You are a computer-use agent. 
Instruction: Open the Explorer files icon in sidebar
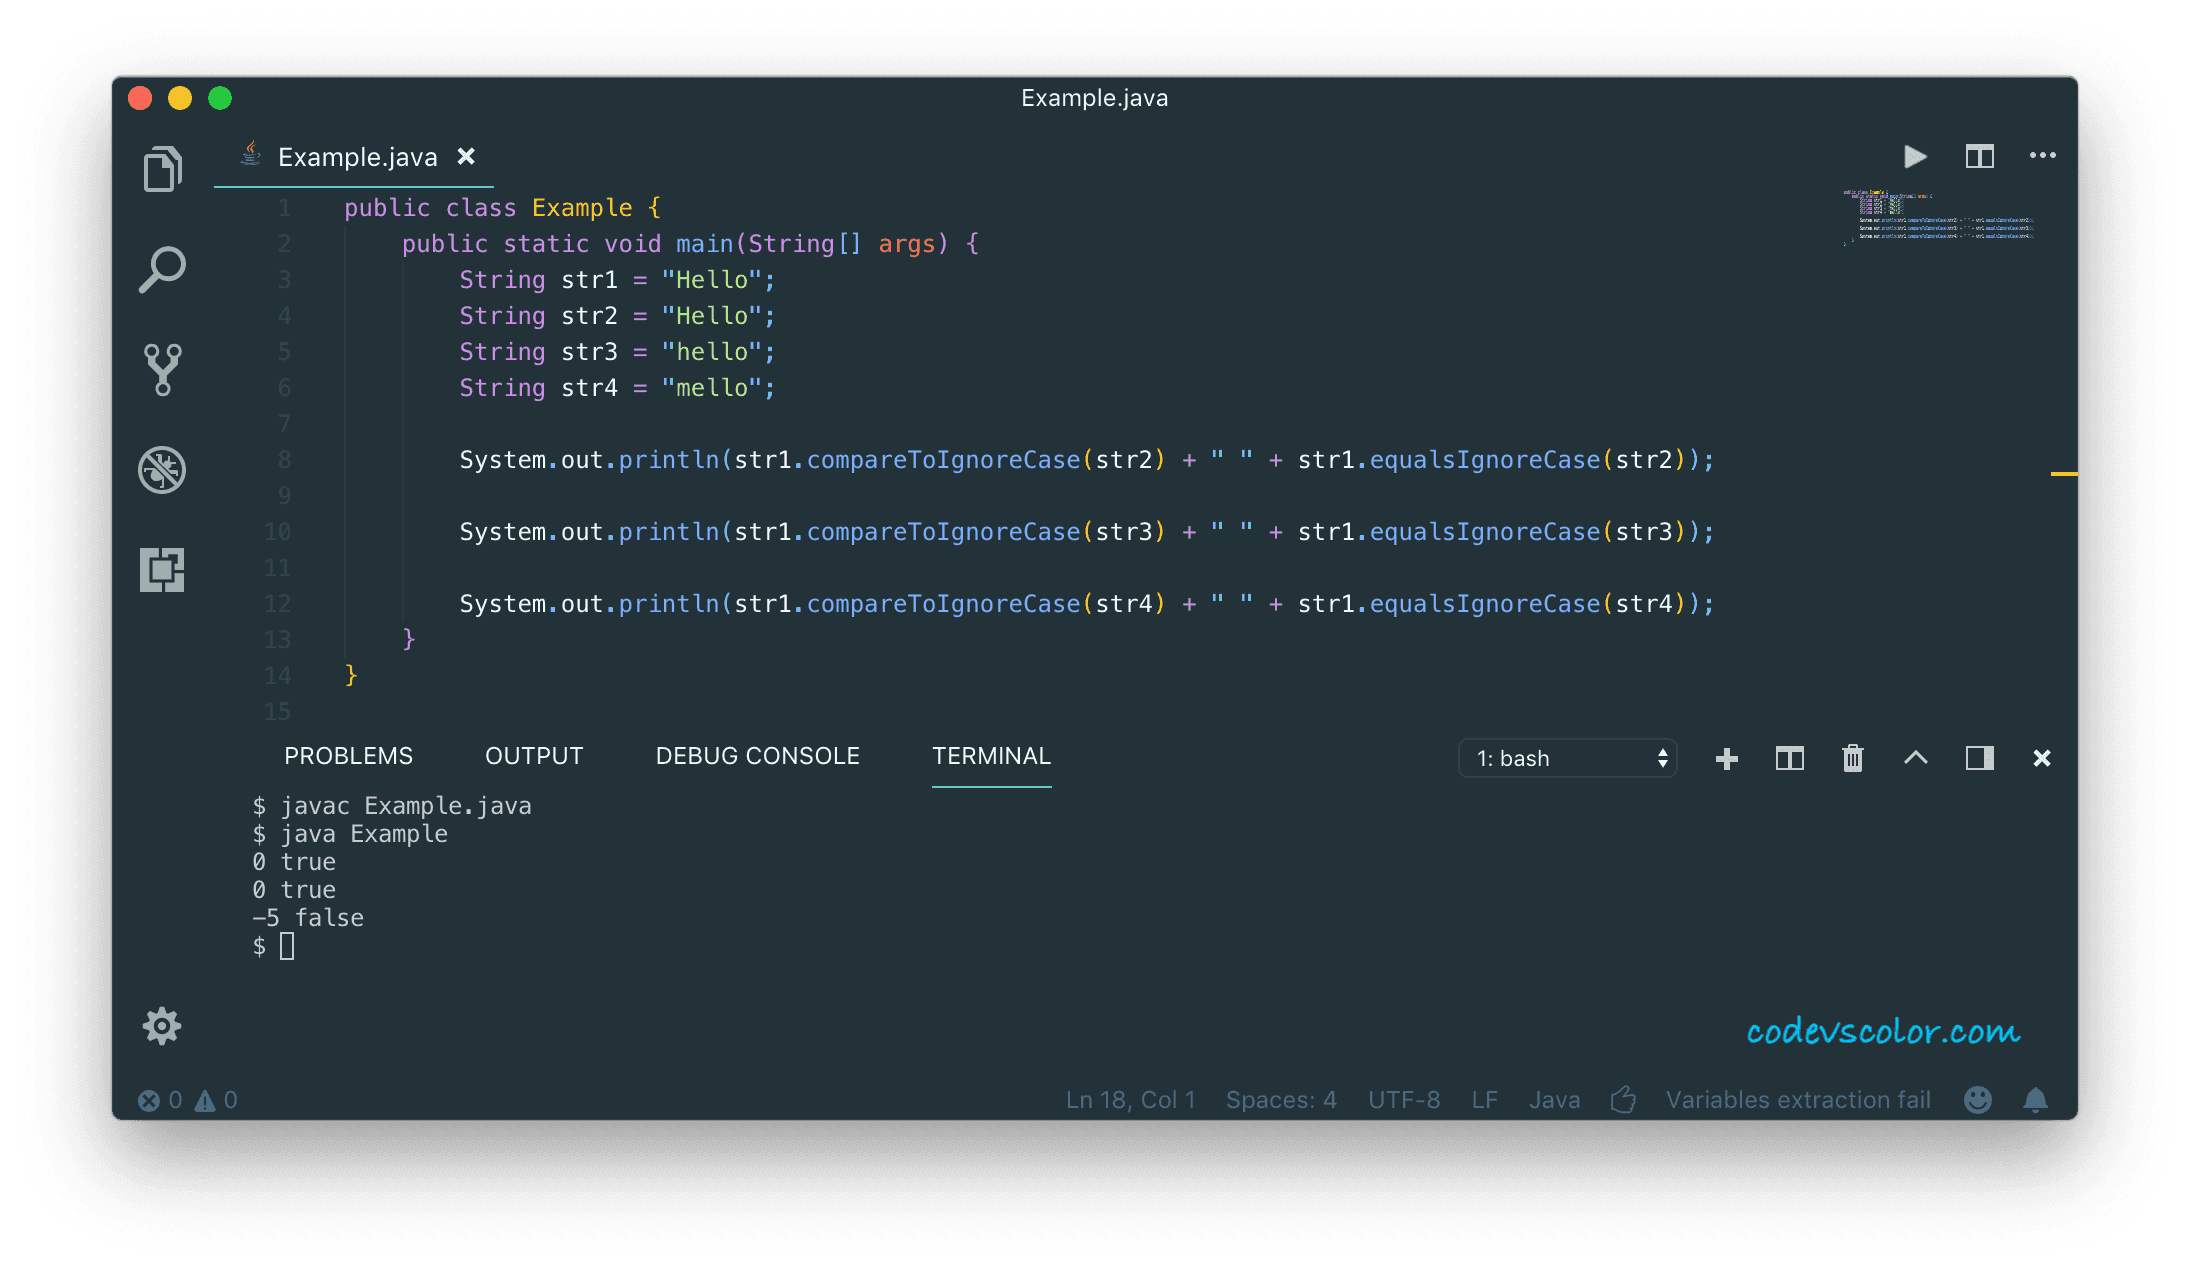pos(162,168)
